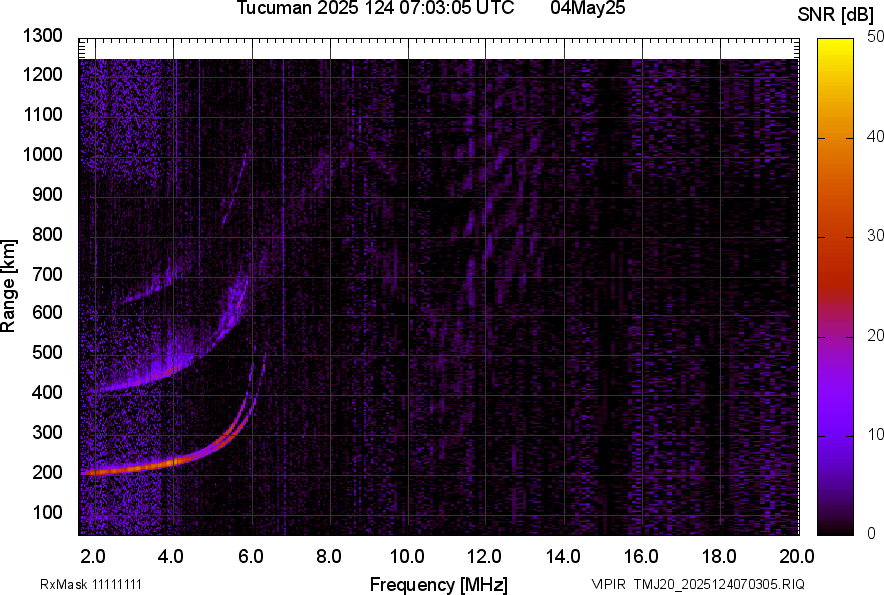884x595 pixels.
Task: Click the range tick label '400'
Action: 47,392
